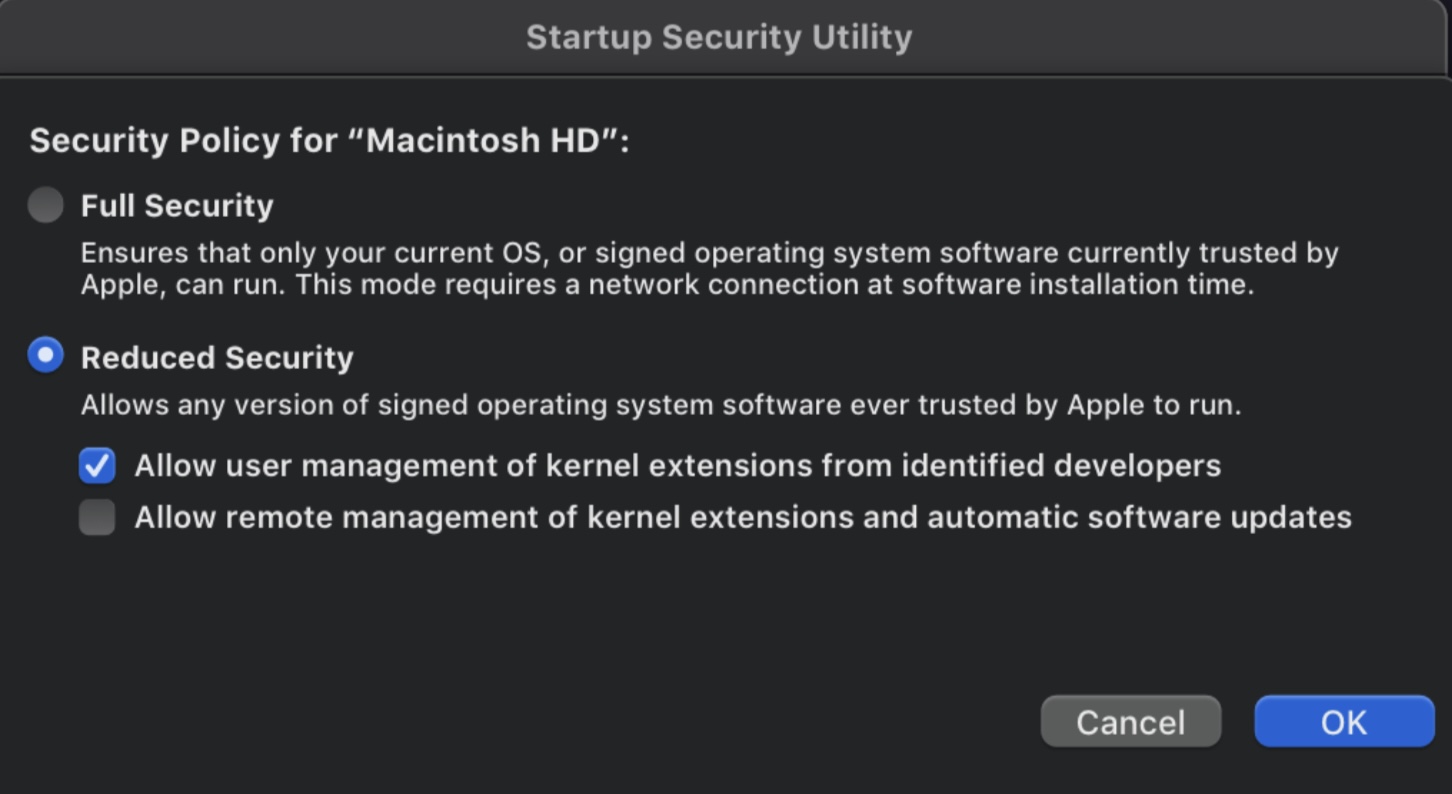Image resolution: width=1452 pixels, height=794 pixels.
Task: Click the Startup Security Utility title bar
Action: pos(718,38)
